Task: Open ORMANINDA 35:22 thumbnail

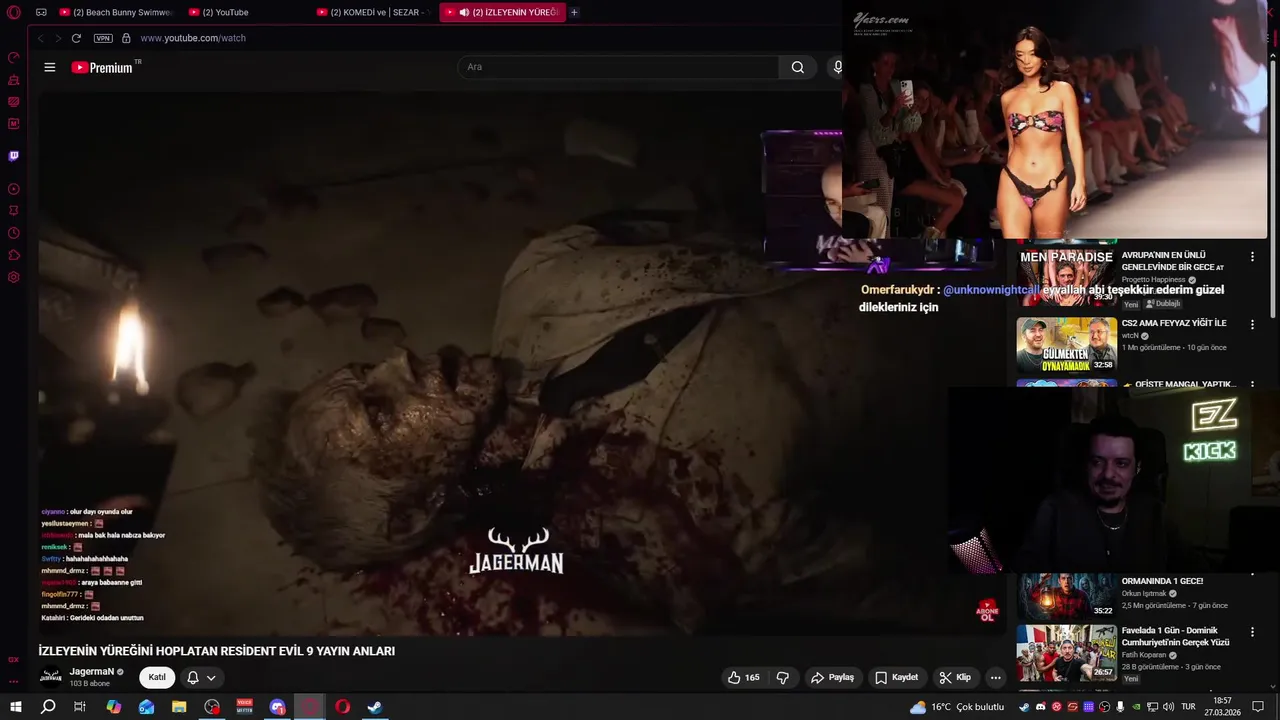Action: [1066, 596]
